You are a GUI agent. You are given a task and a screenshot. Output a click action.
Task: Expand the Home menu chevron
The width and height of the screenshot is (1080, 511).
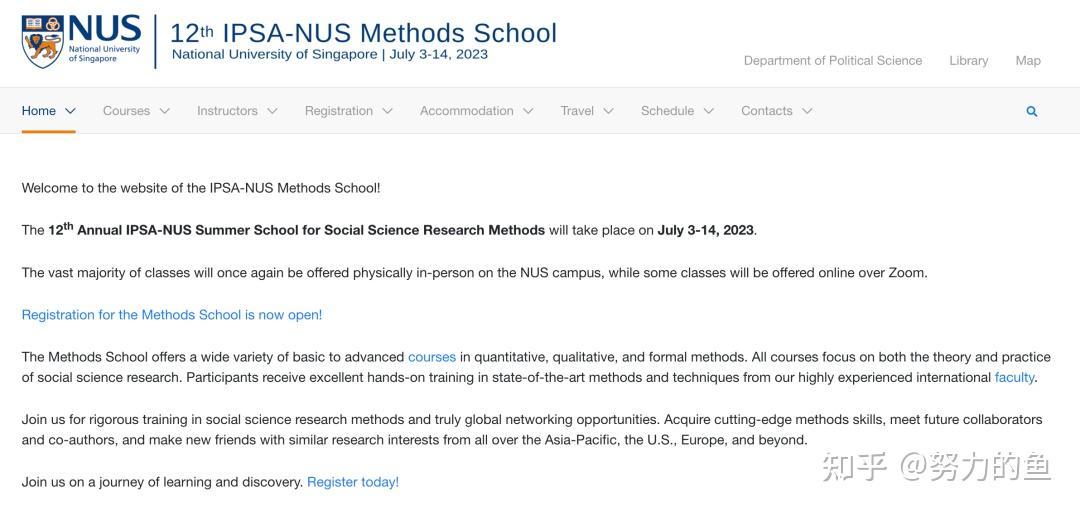[x=70, y=111]
